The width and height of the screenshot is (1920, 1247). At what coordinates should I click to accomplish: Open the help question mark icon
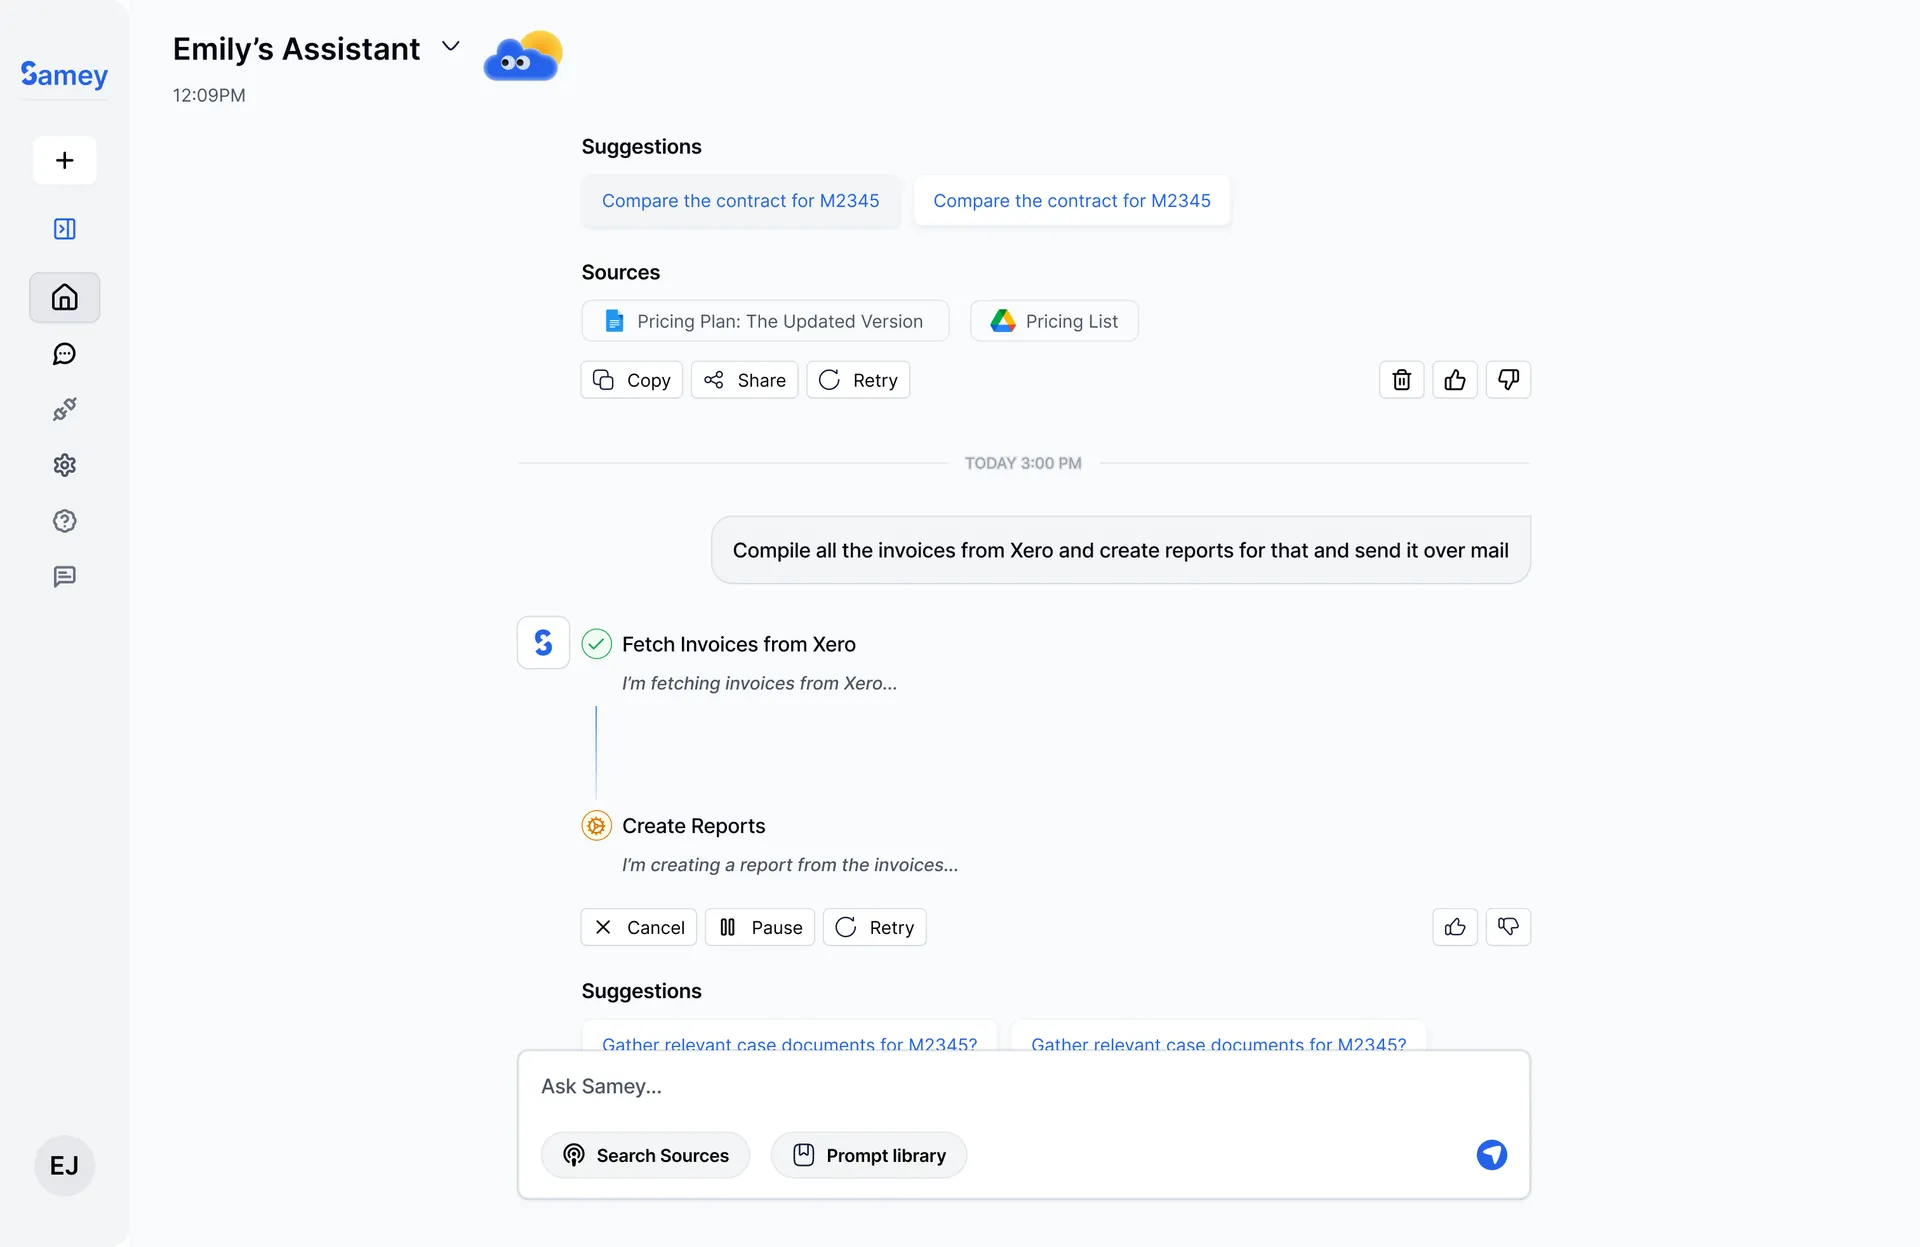click(x=65, y=521)
